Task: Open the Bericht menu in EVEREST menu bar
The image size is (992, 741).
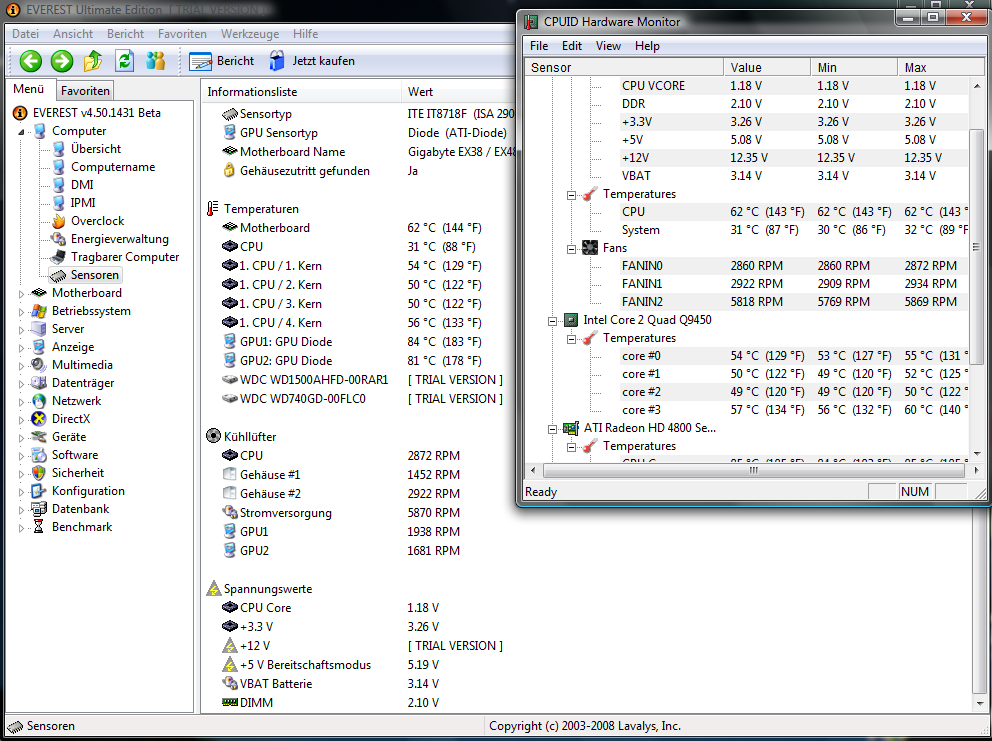Action: (x=125, y=34)
